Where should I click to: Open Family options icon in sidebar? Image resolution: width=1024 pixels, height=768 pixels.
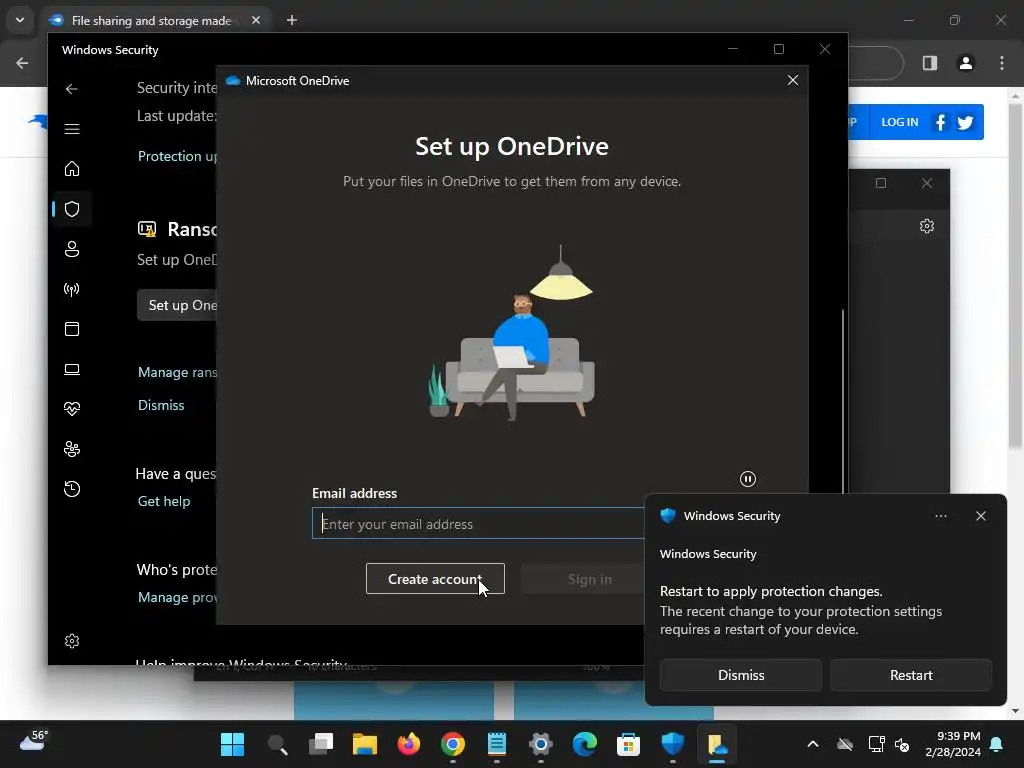72,449
